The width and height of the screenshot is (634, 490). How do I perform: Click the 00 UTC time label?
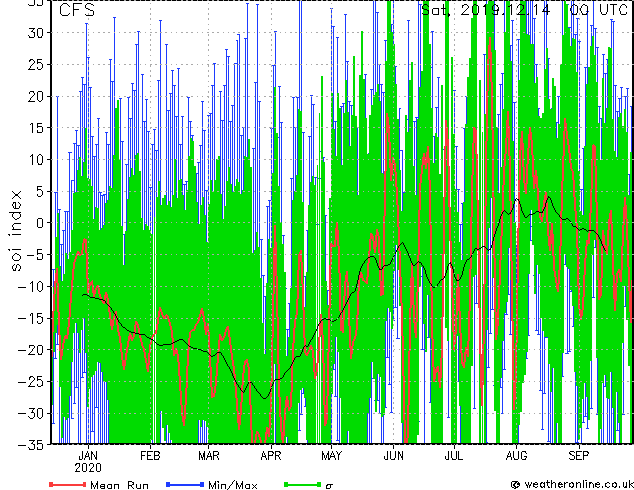(599, 10)
